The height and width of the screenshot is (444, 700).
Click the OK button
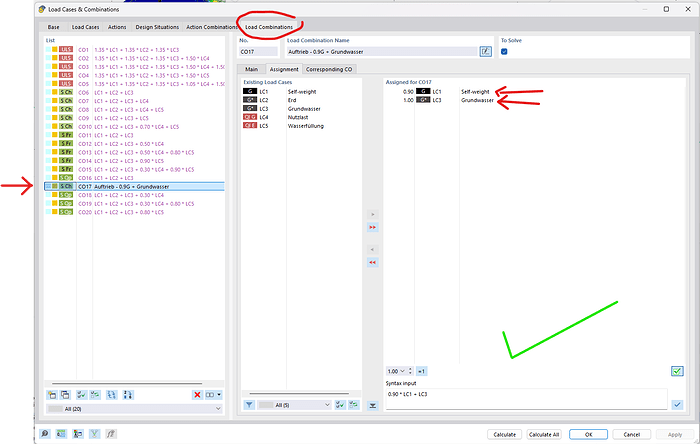(588, 434)
